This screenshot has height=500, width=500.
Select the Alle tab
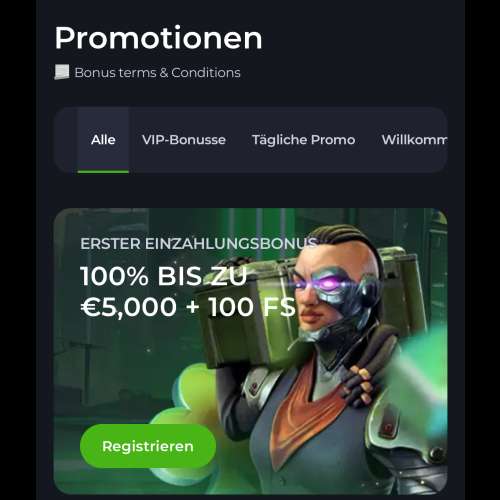103,140
